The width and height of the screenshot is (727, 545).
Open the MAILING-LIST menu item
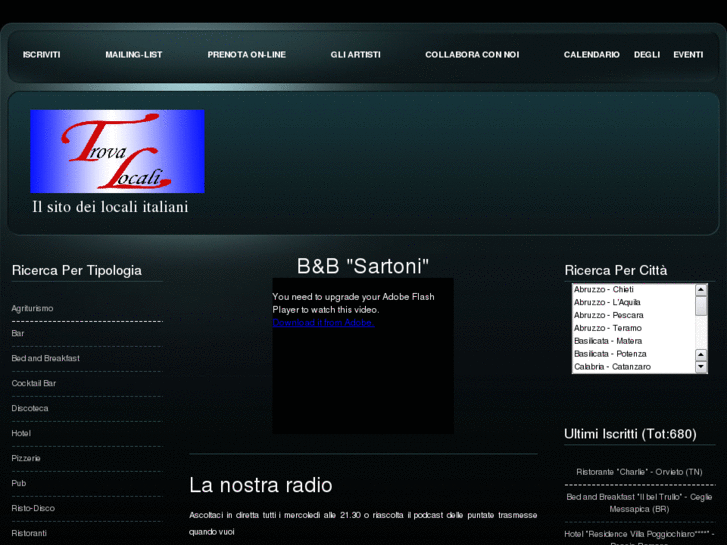pos(134,55)
